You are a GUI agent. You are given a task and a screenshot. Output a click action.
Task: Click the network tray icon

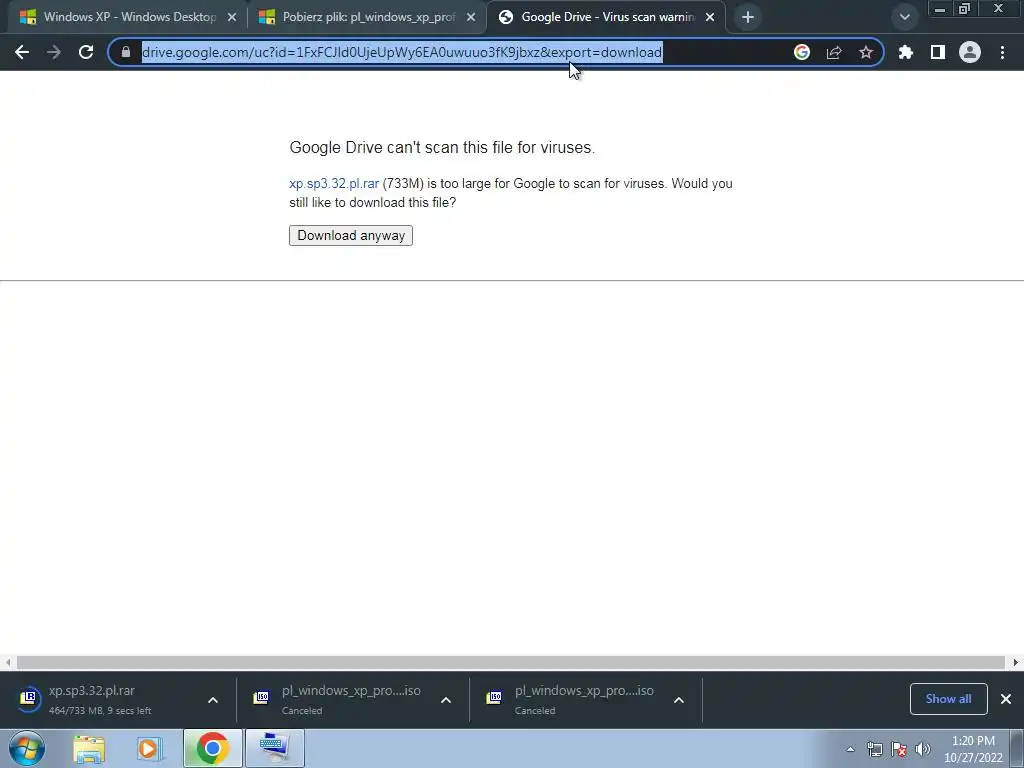click(874, 749)
